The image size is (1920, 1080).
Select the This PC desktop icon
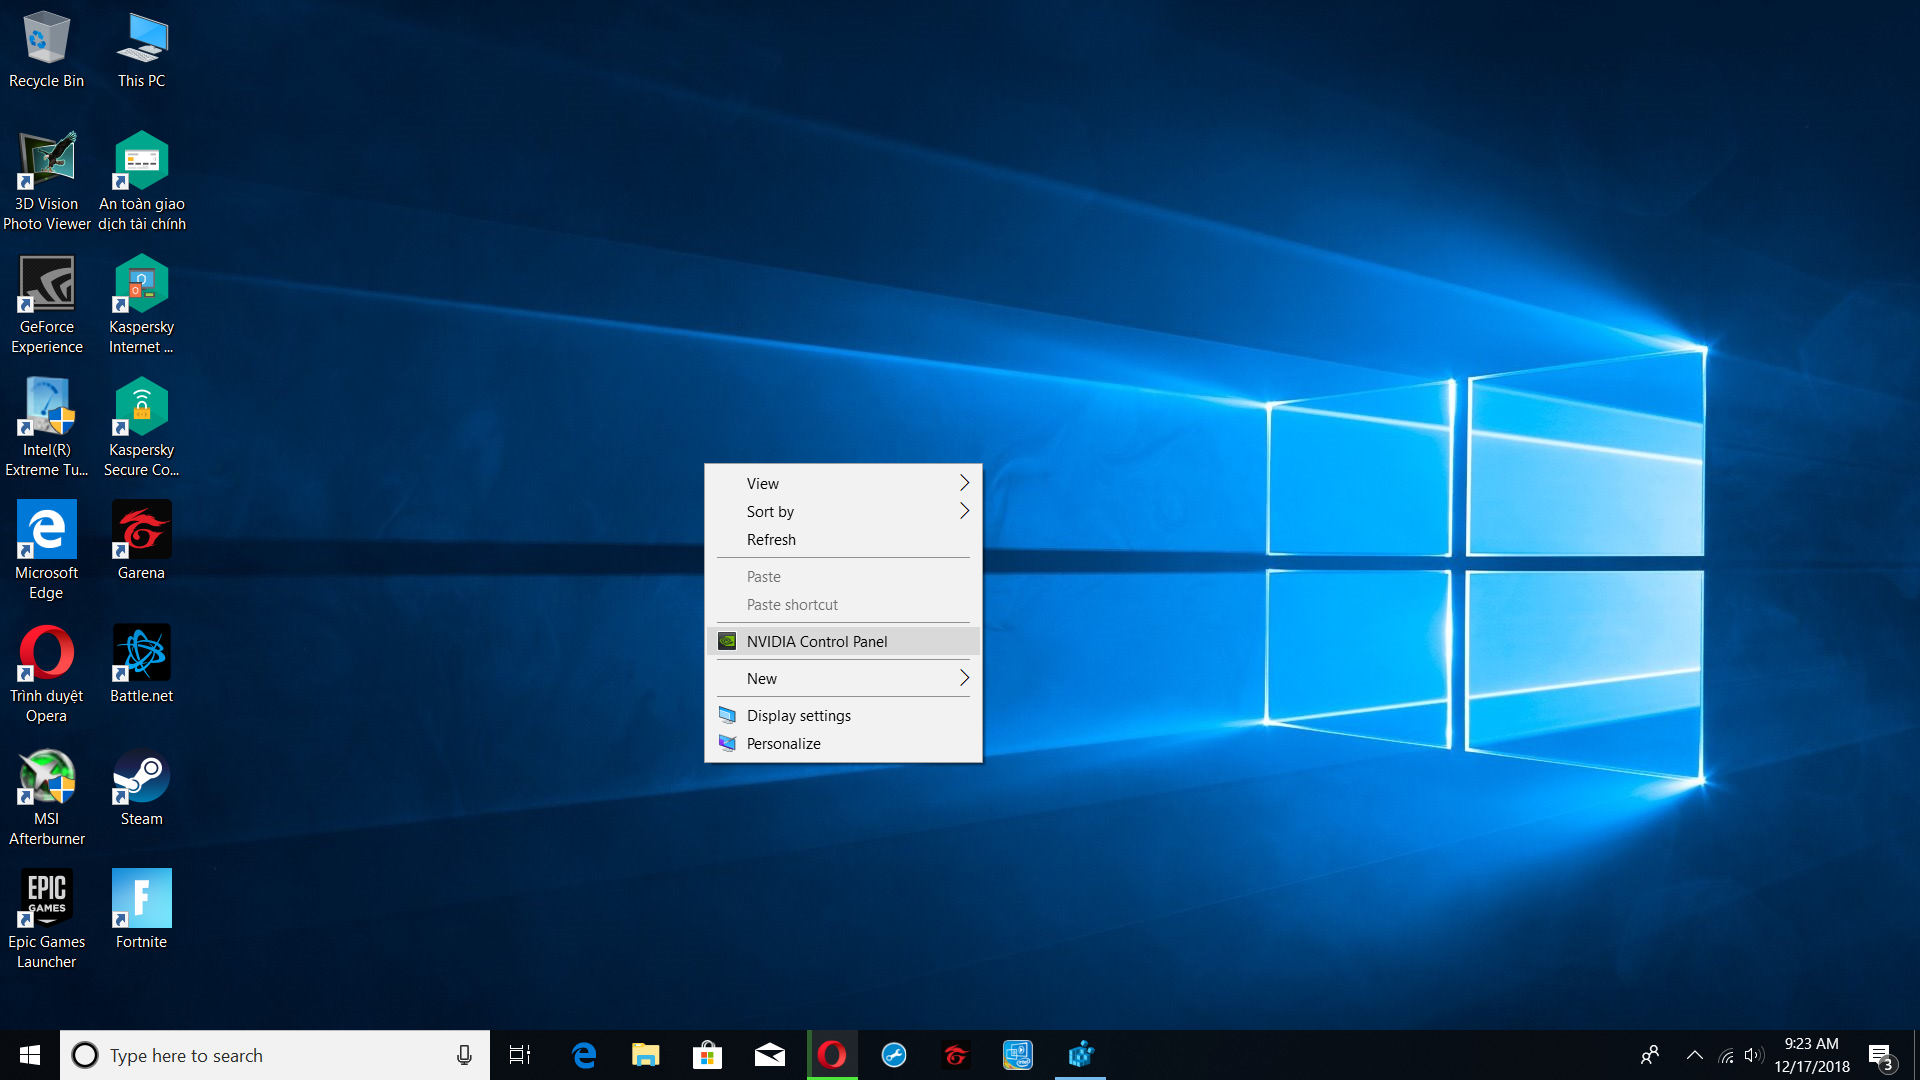(x=141, y=50)
